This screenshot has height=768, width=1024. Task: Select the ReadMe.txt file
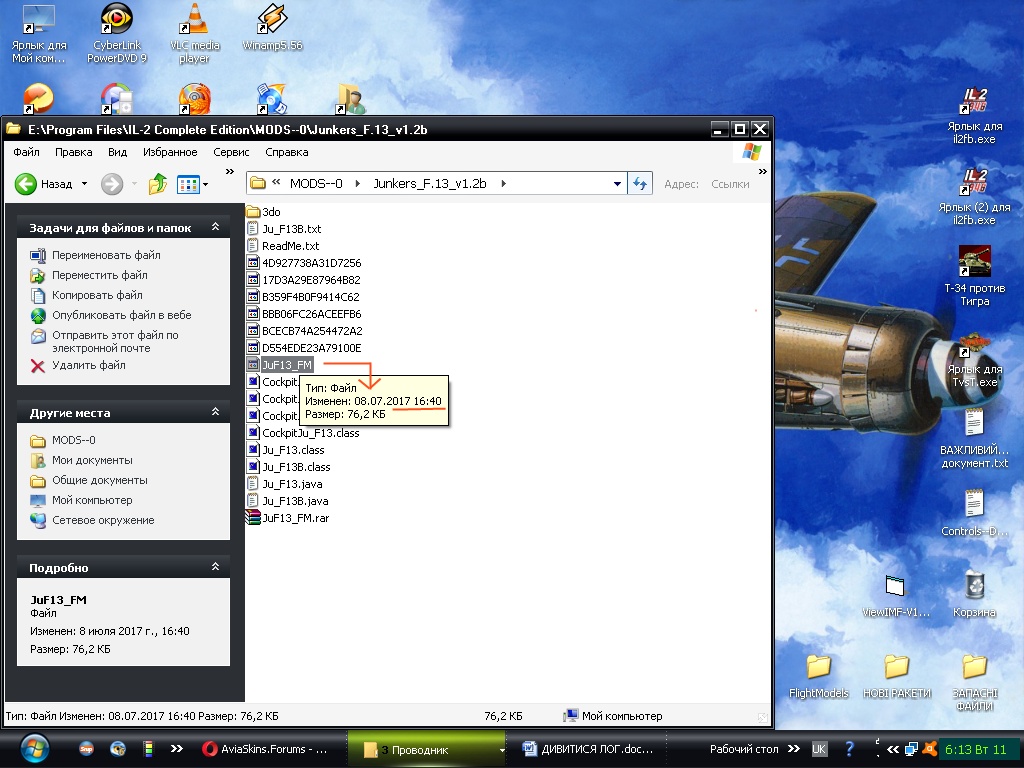coord(283,246)
